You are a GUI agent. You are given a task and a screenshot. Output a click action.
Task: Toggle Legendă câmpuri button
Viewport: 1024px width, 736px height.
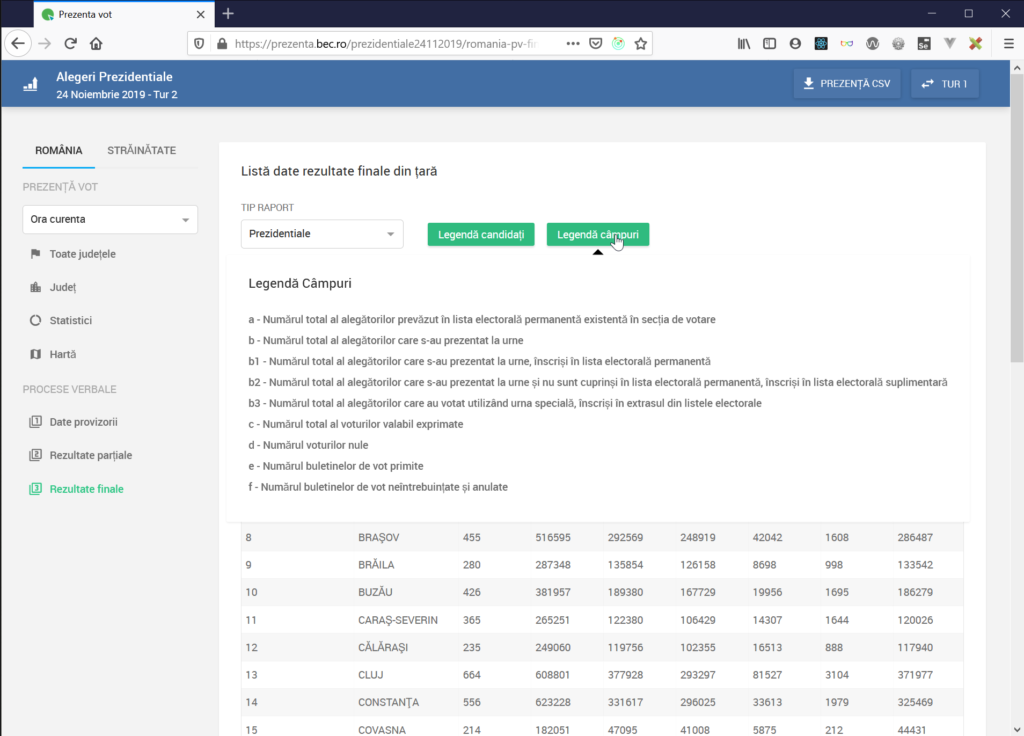[598, 234]
